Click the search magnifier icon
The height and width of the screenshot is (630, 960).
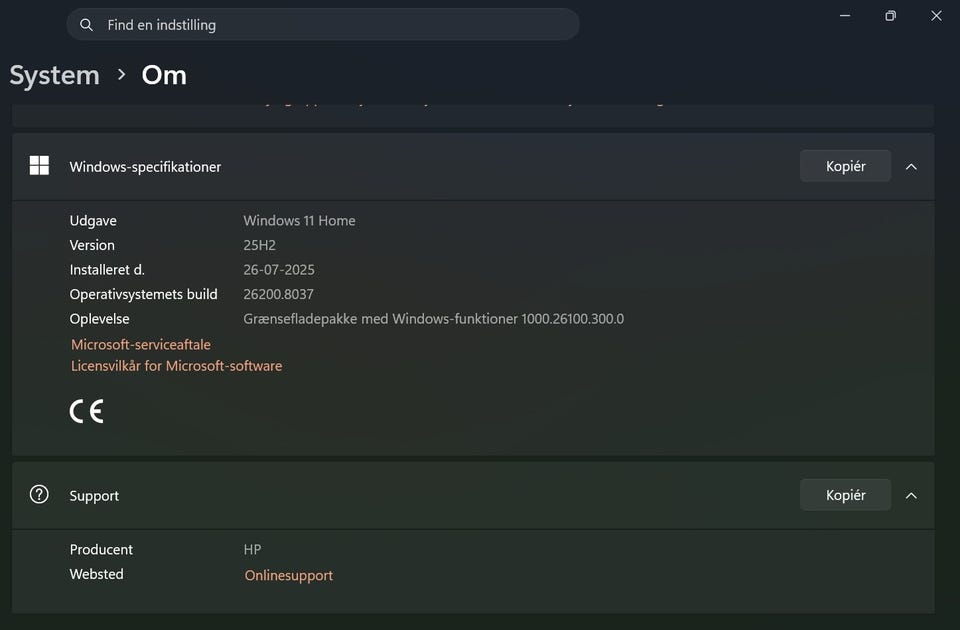point(86,25)
